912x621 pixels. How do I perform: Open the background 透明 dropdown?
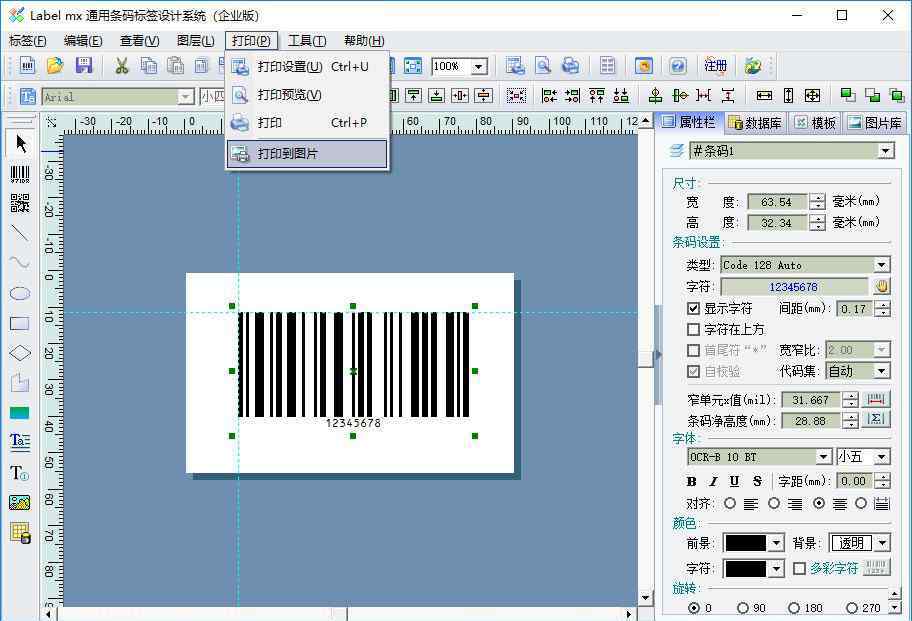882,543
